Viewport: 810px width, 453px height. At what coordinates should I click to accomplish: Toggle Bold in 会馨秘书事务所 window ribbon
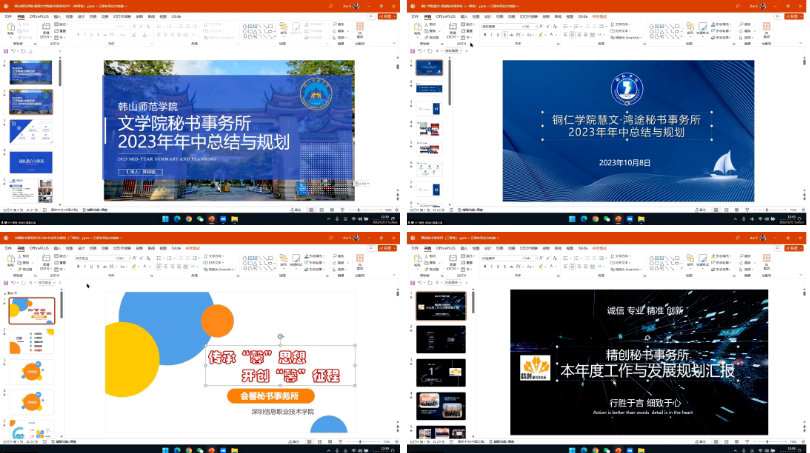[x=78, y=267]
